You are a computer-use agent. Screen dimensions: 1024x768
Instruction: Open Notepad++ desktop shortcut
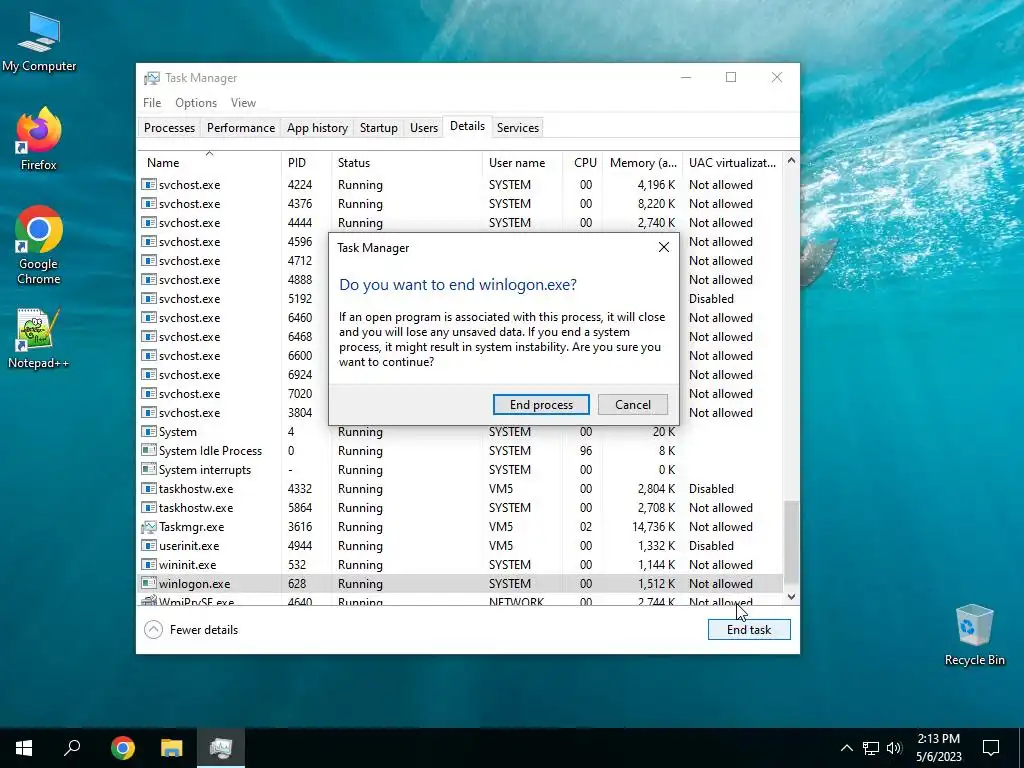pyautogui.click(x=39, y=338)
